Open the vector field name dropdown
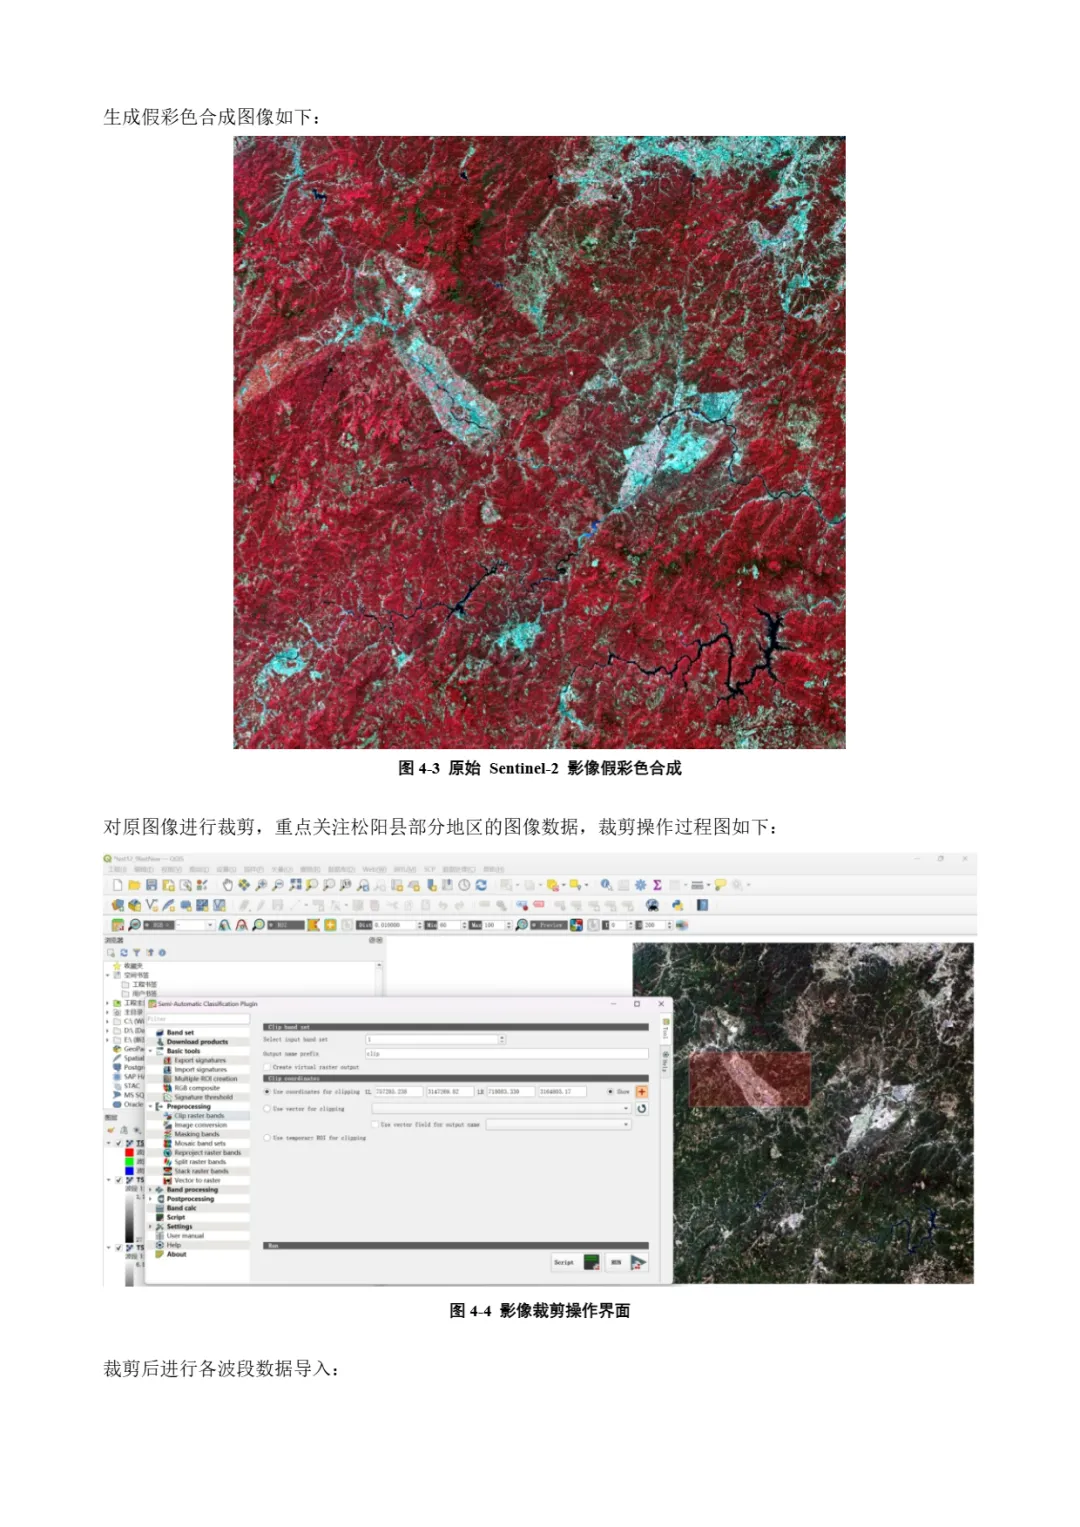This screenshot has width=1080, height=1527. click(x=558, y=1124)
